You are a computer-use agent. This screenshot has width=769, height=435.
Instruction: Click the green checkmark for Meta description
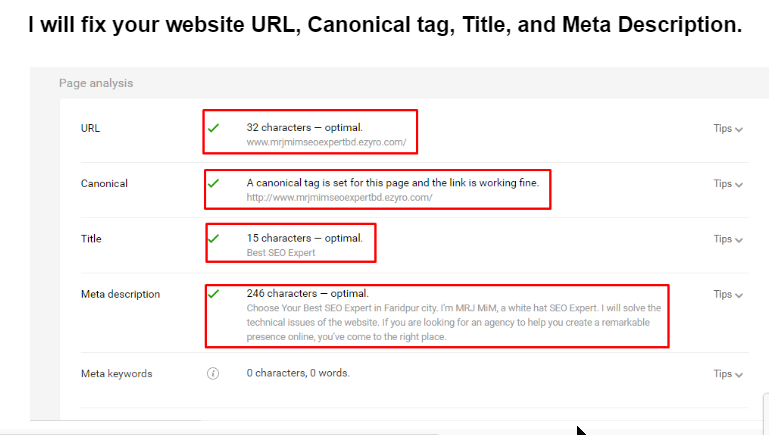213,293
